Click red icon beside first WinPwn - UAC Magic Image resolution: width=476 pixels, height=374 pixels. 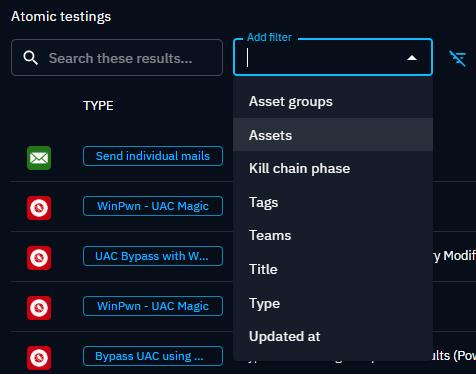point(39,208)
